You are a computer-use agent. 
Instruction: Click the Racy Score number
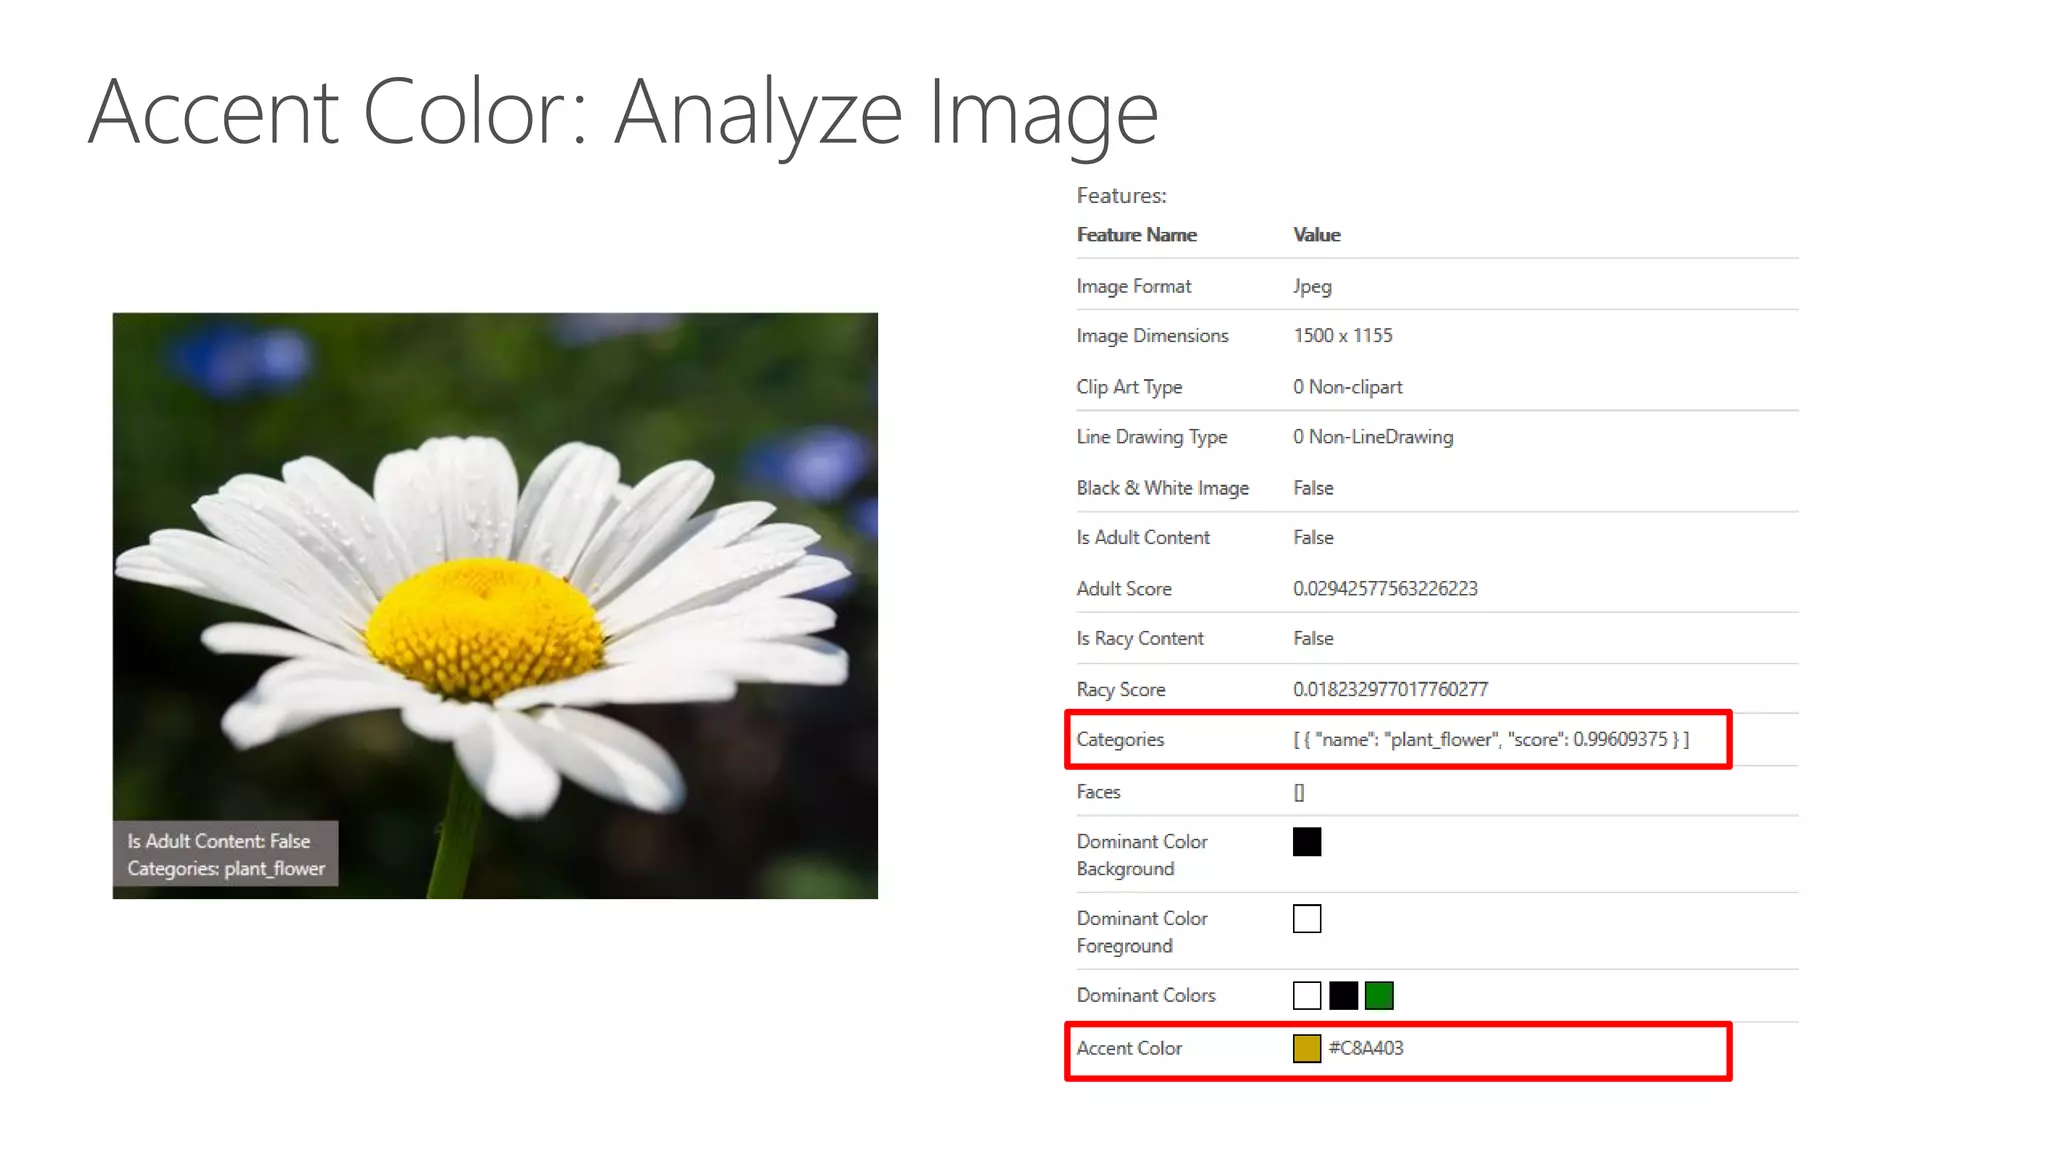click(1390, 689)
